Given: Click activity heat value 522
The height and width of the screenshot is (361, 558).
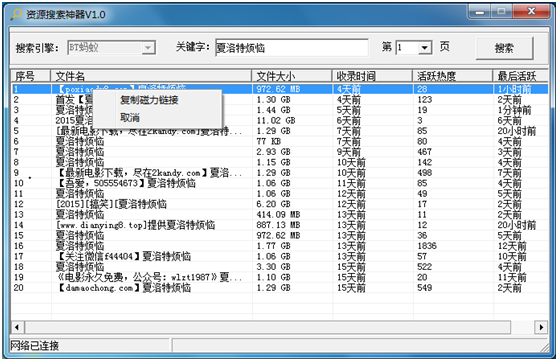Looking at the screenshot, I should pos(425,267).
